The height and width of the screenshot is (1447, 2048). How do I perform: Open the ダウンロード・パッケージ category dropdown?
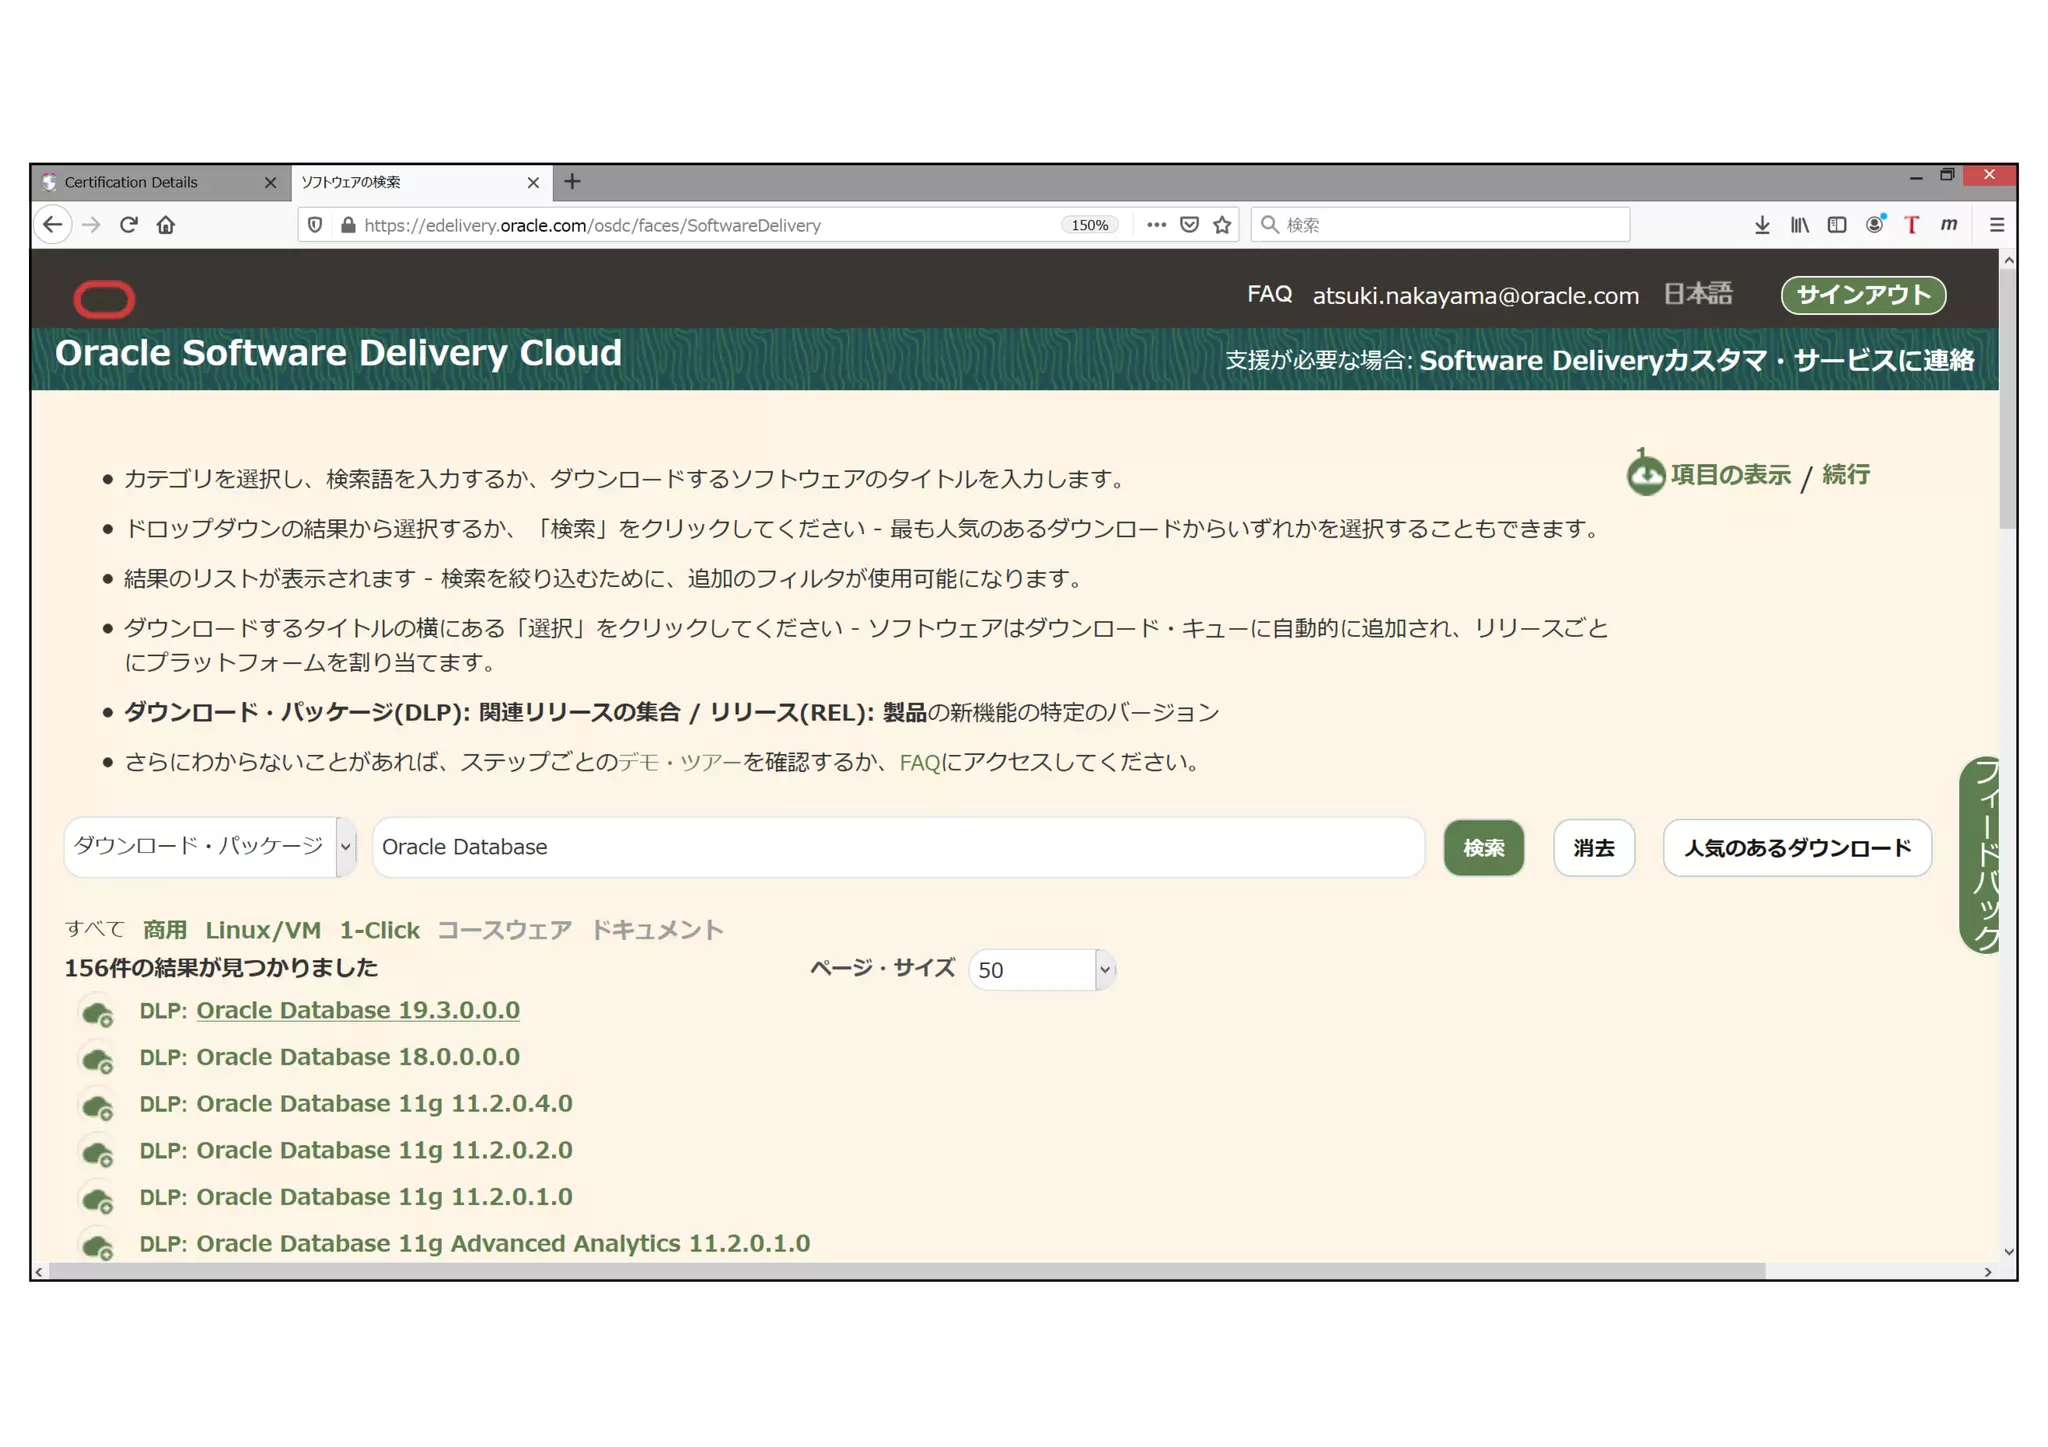point(210,847)
